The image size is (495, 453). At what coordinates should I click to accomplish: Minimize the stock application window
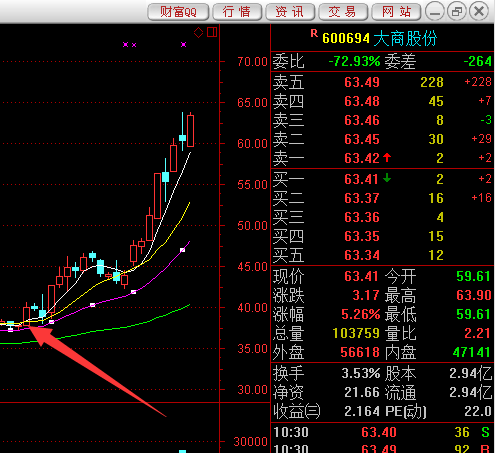pos(435,12)
